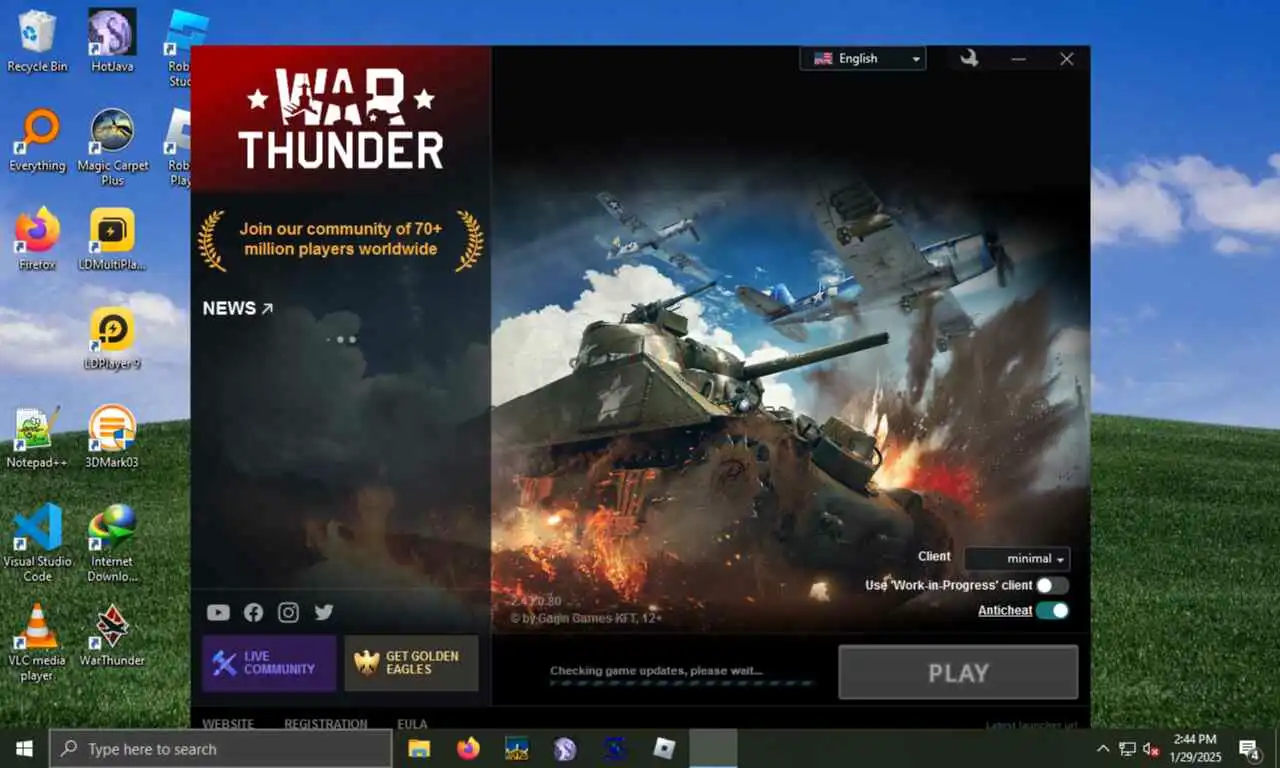Select the VLC media player desktop icon
1280x768 pixels.
pyautogui.click(x=37, y=642)
